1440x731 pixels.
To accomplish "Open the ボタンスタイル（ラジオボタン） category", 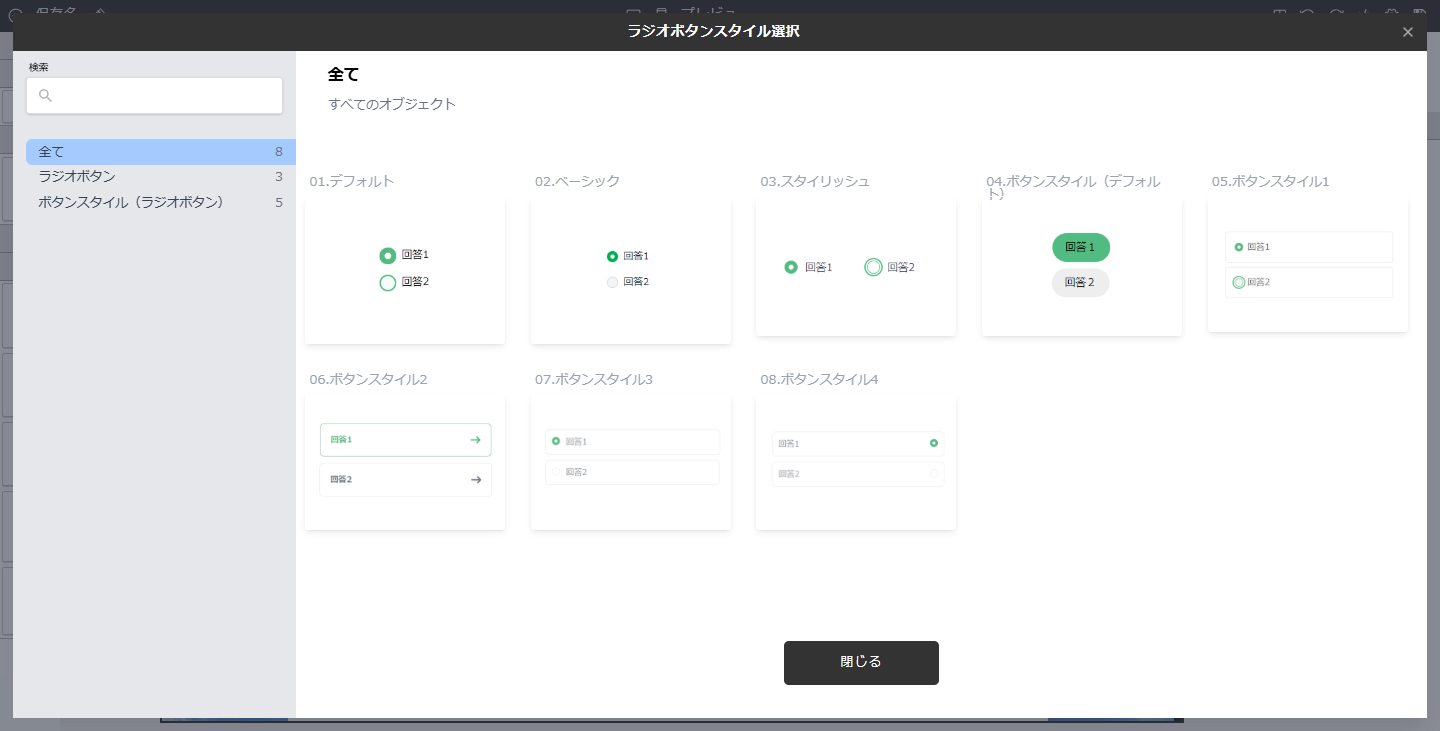I will (160, 202).
